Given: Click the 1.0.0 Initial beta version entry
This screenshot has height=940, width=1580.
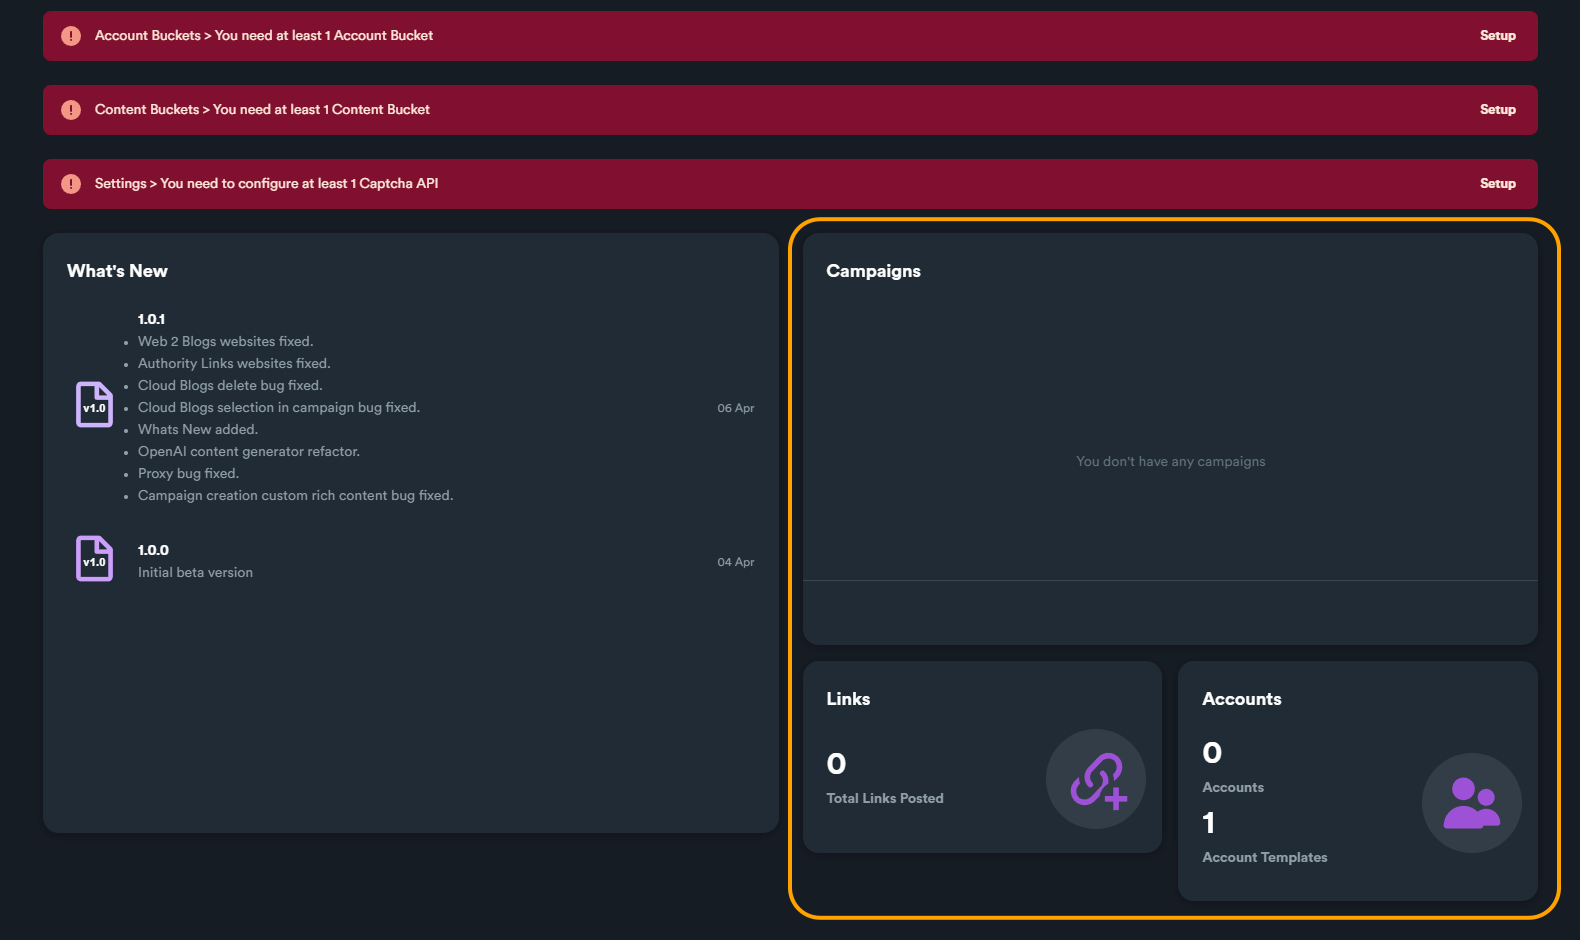Looking at the screenshot, I should 195,561.
